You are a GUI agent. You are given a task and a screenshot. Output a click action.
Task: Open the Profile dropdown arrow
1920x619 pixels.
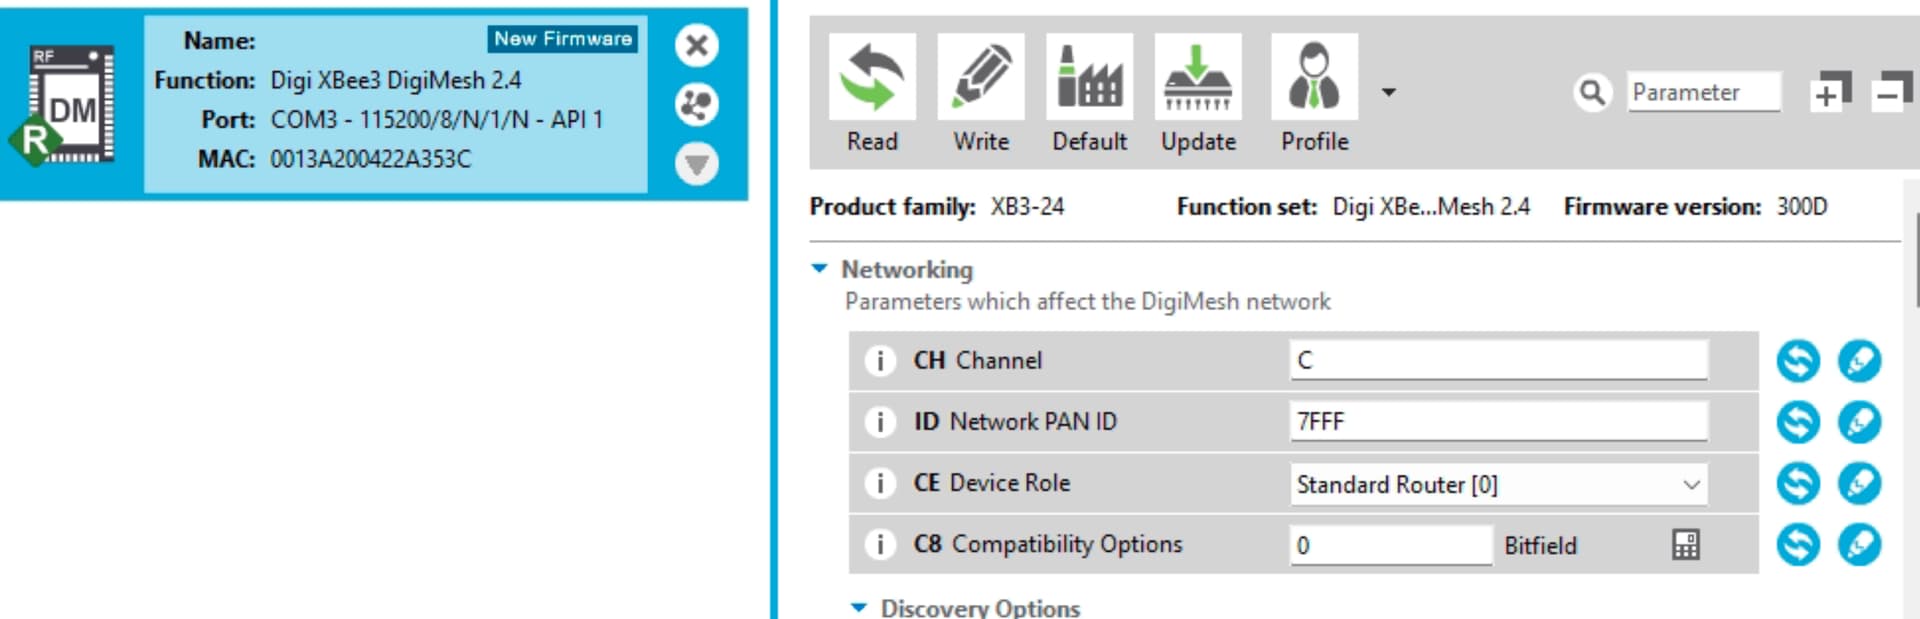(1389, 92)
